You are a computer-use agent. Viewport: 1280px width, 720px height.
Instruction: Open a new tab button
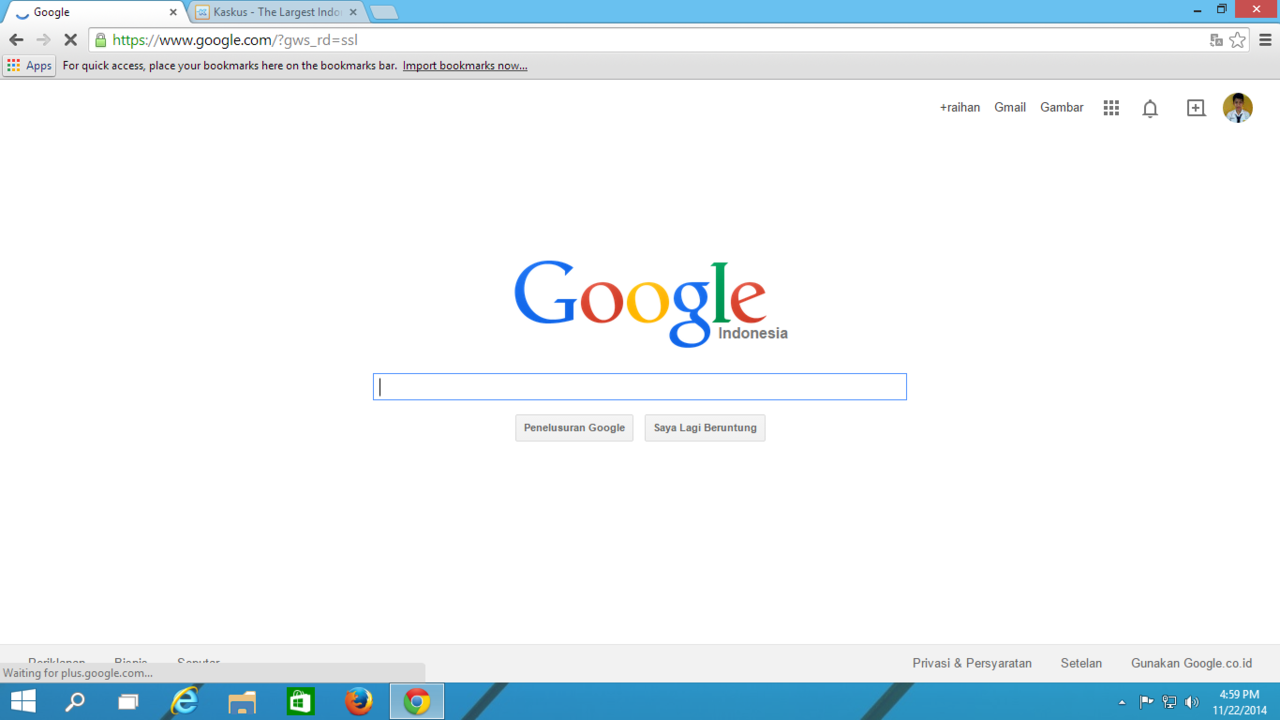point(384,13)
